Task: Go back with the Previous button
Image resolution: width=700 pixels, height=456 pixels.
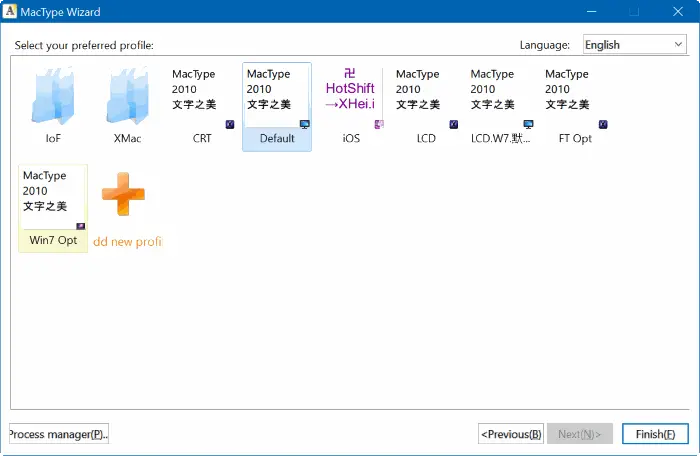Action: tap(511, 434)
